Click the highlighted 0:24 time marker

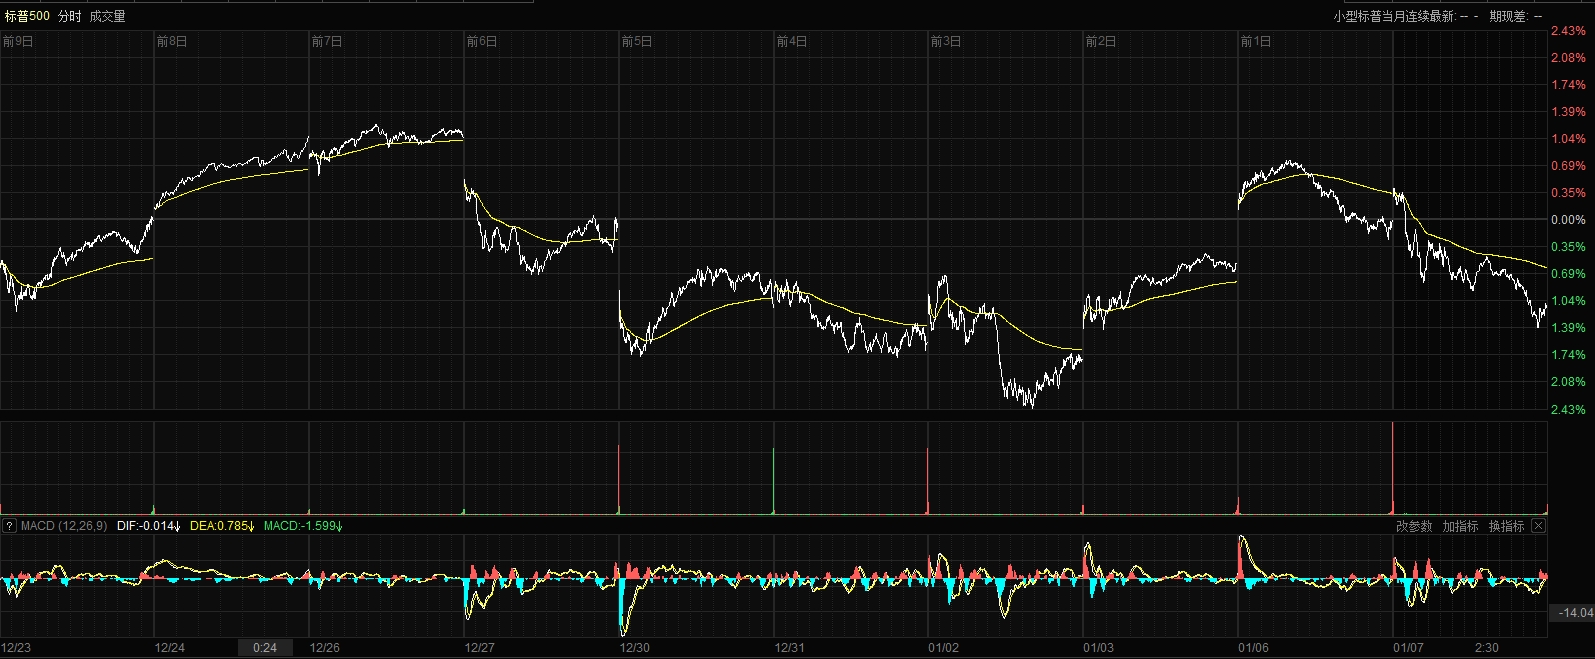coord(265,648)
